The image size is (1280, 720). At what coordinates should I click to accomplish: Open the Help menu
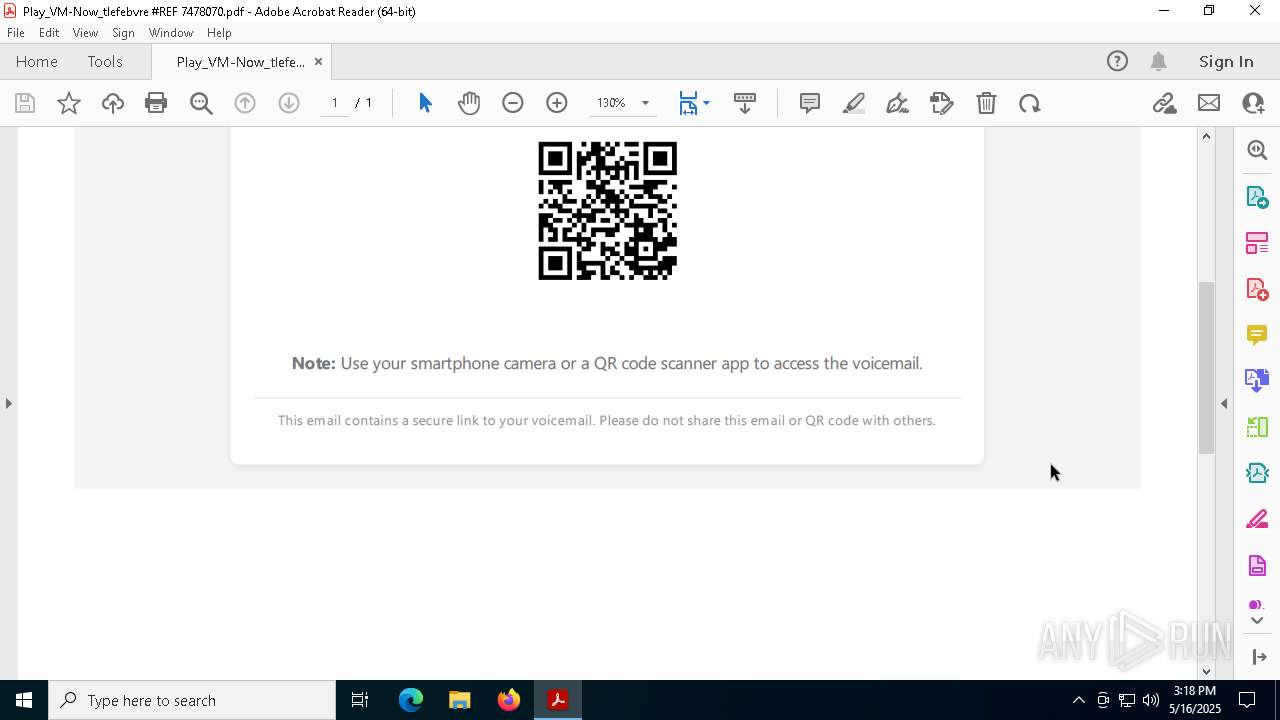tap(219, 33)
